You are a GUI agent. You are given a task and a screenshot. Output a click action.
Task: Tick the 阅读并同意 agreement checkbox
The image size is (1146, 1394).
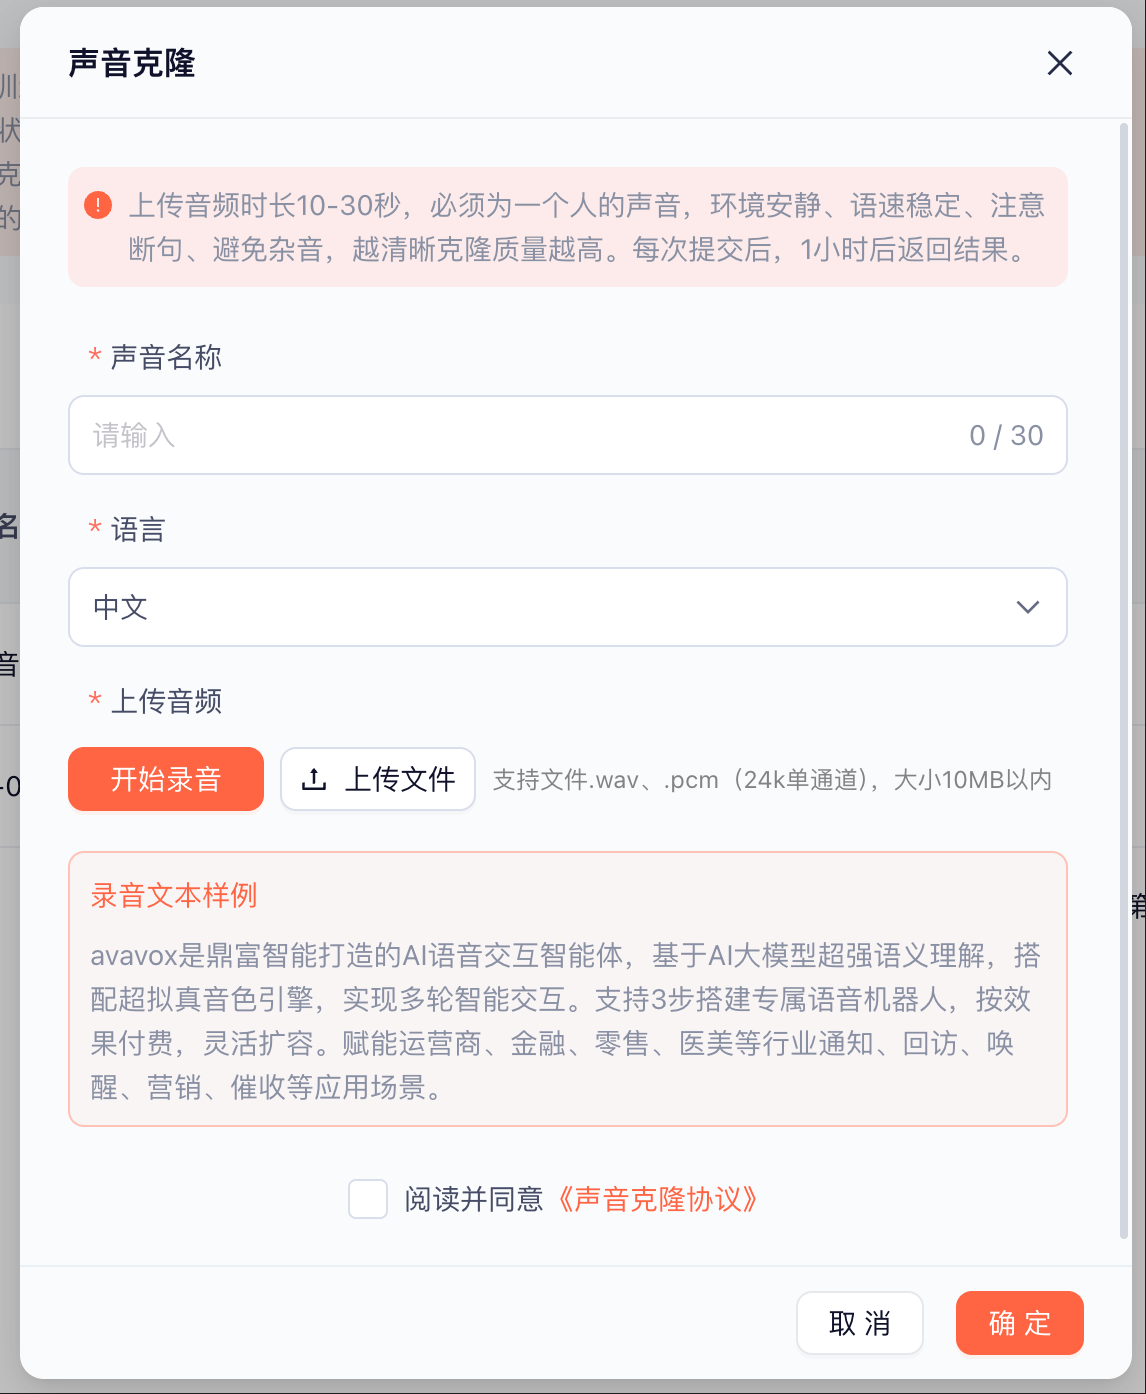[368, 1199]
